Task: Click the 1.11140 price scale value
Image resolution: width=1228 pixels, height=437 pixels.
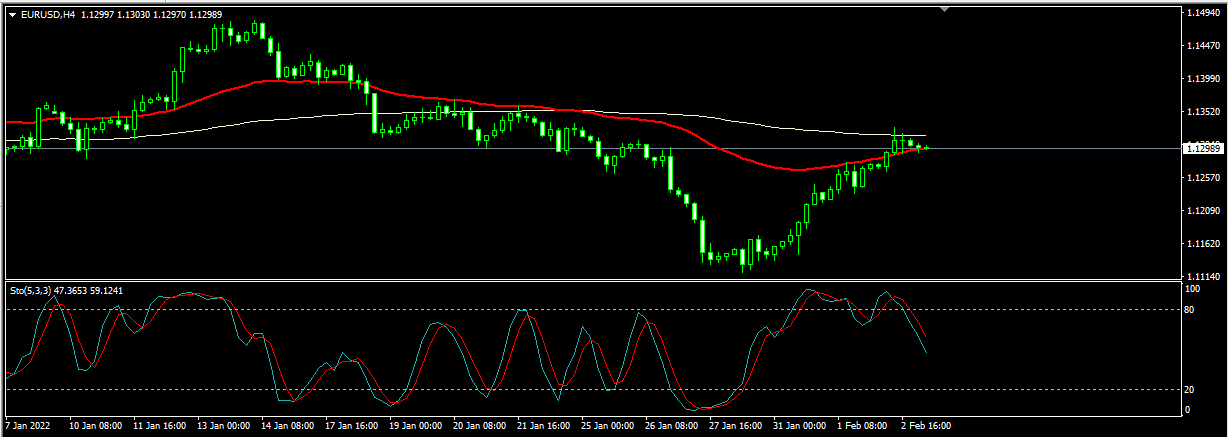Action: pyautogui.click(x=1202, y=276)
